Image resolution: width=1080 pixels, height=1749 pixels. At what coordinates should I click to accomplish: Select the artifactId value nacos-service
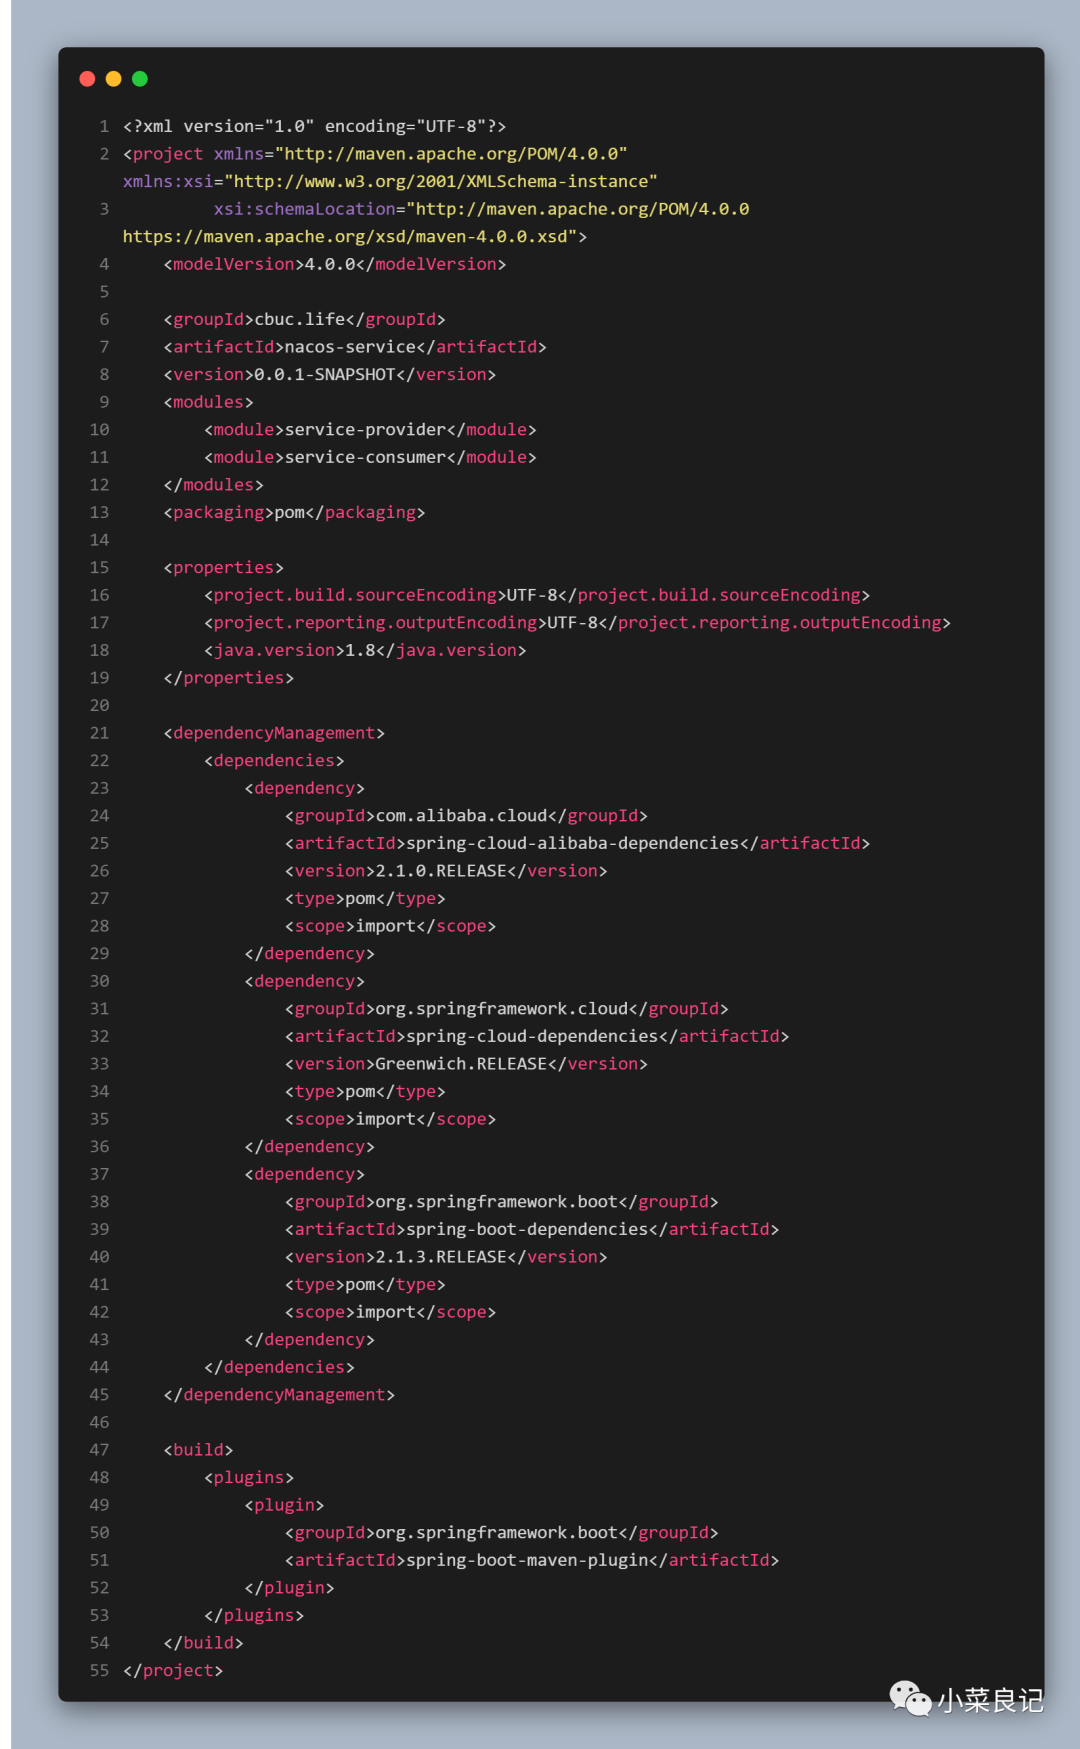350,347
